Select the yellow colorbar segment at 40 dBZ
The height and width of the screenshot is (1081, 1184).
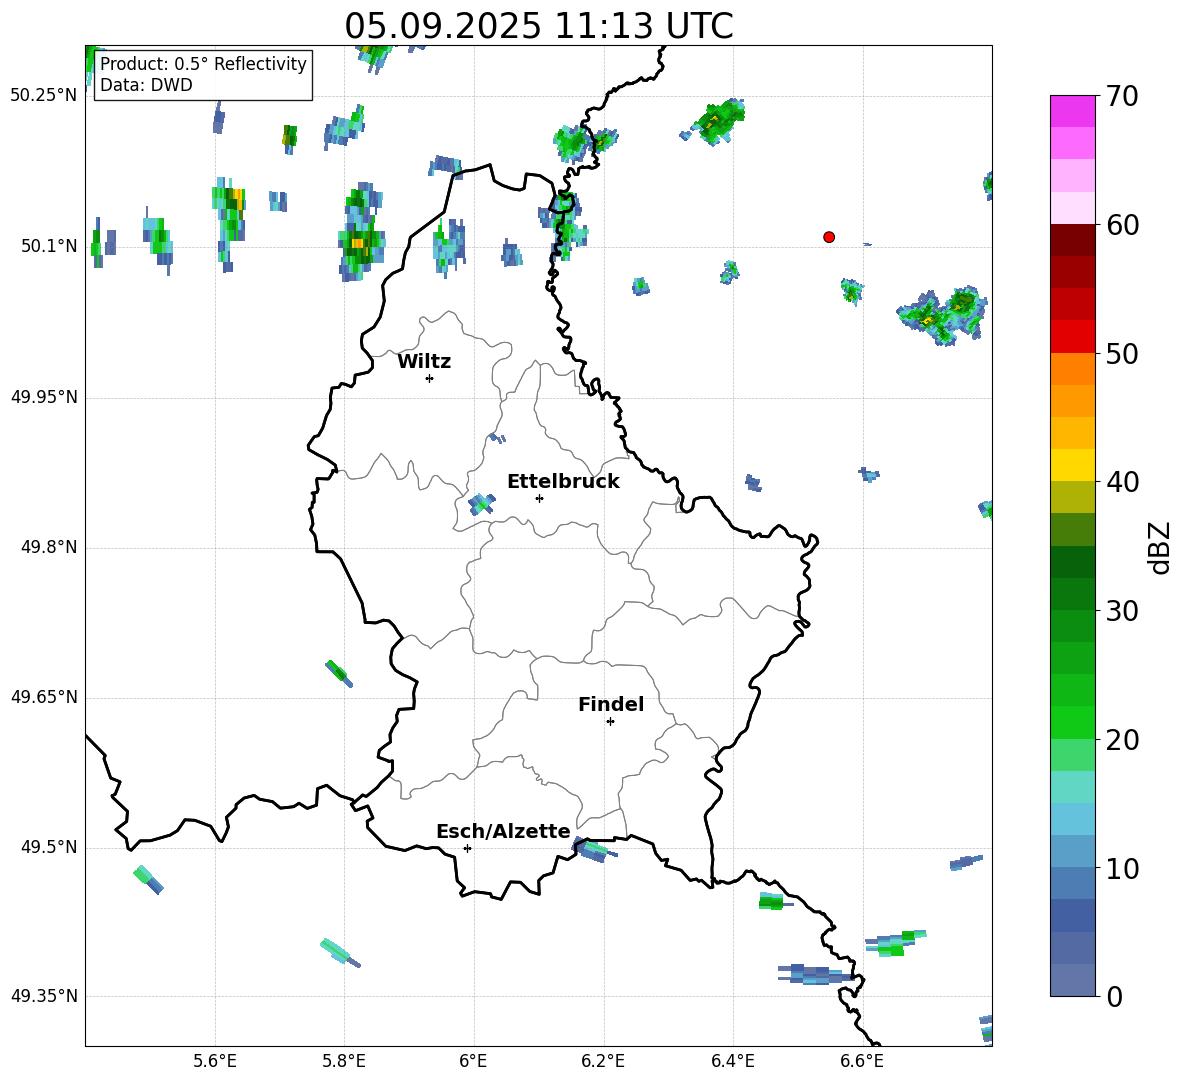point(1072,465)
